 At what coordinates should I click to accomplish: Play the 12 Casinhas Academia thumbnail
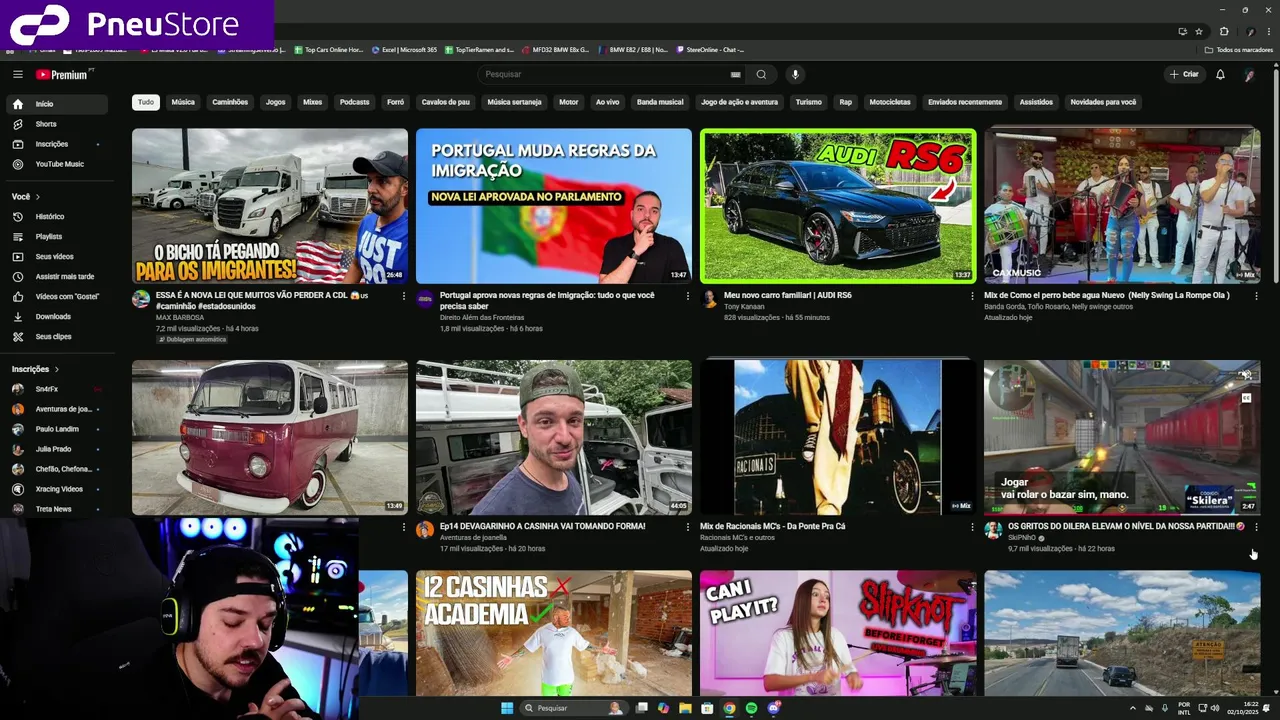[x=554, y=633]
